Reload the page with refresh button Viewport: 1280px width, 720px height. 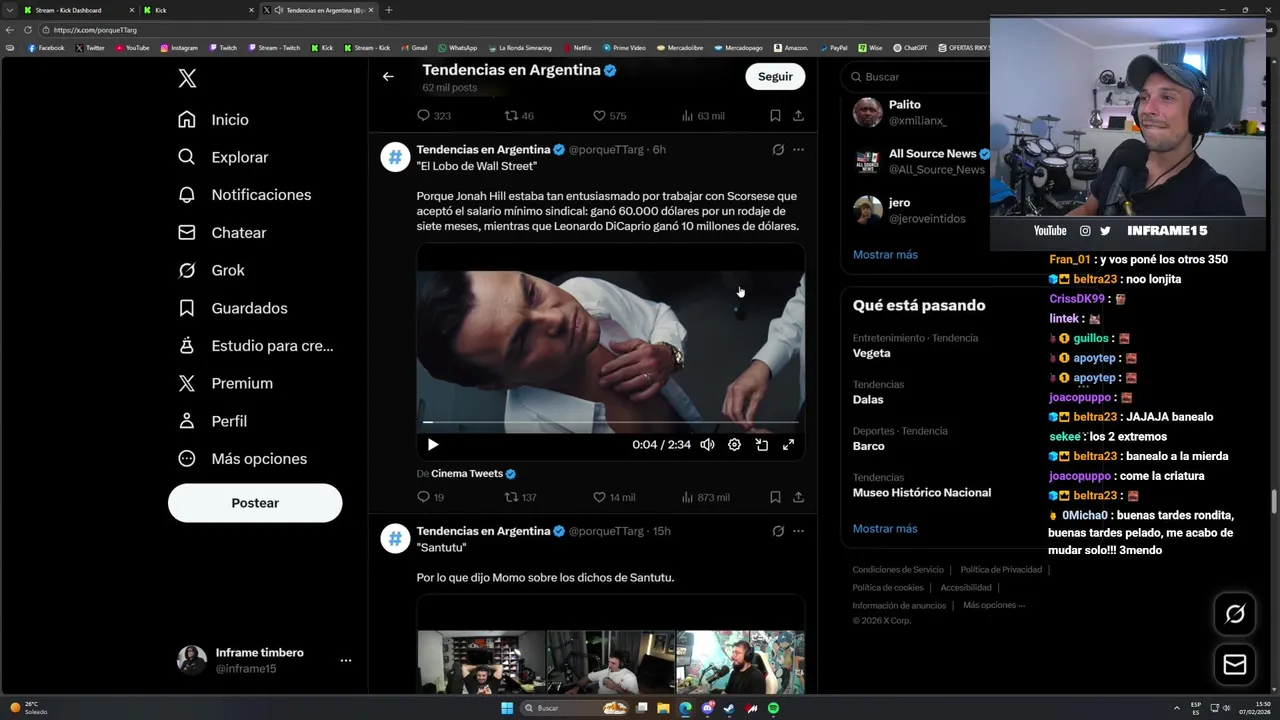[x=30, y=30]
